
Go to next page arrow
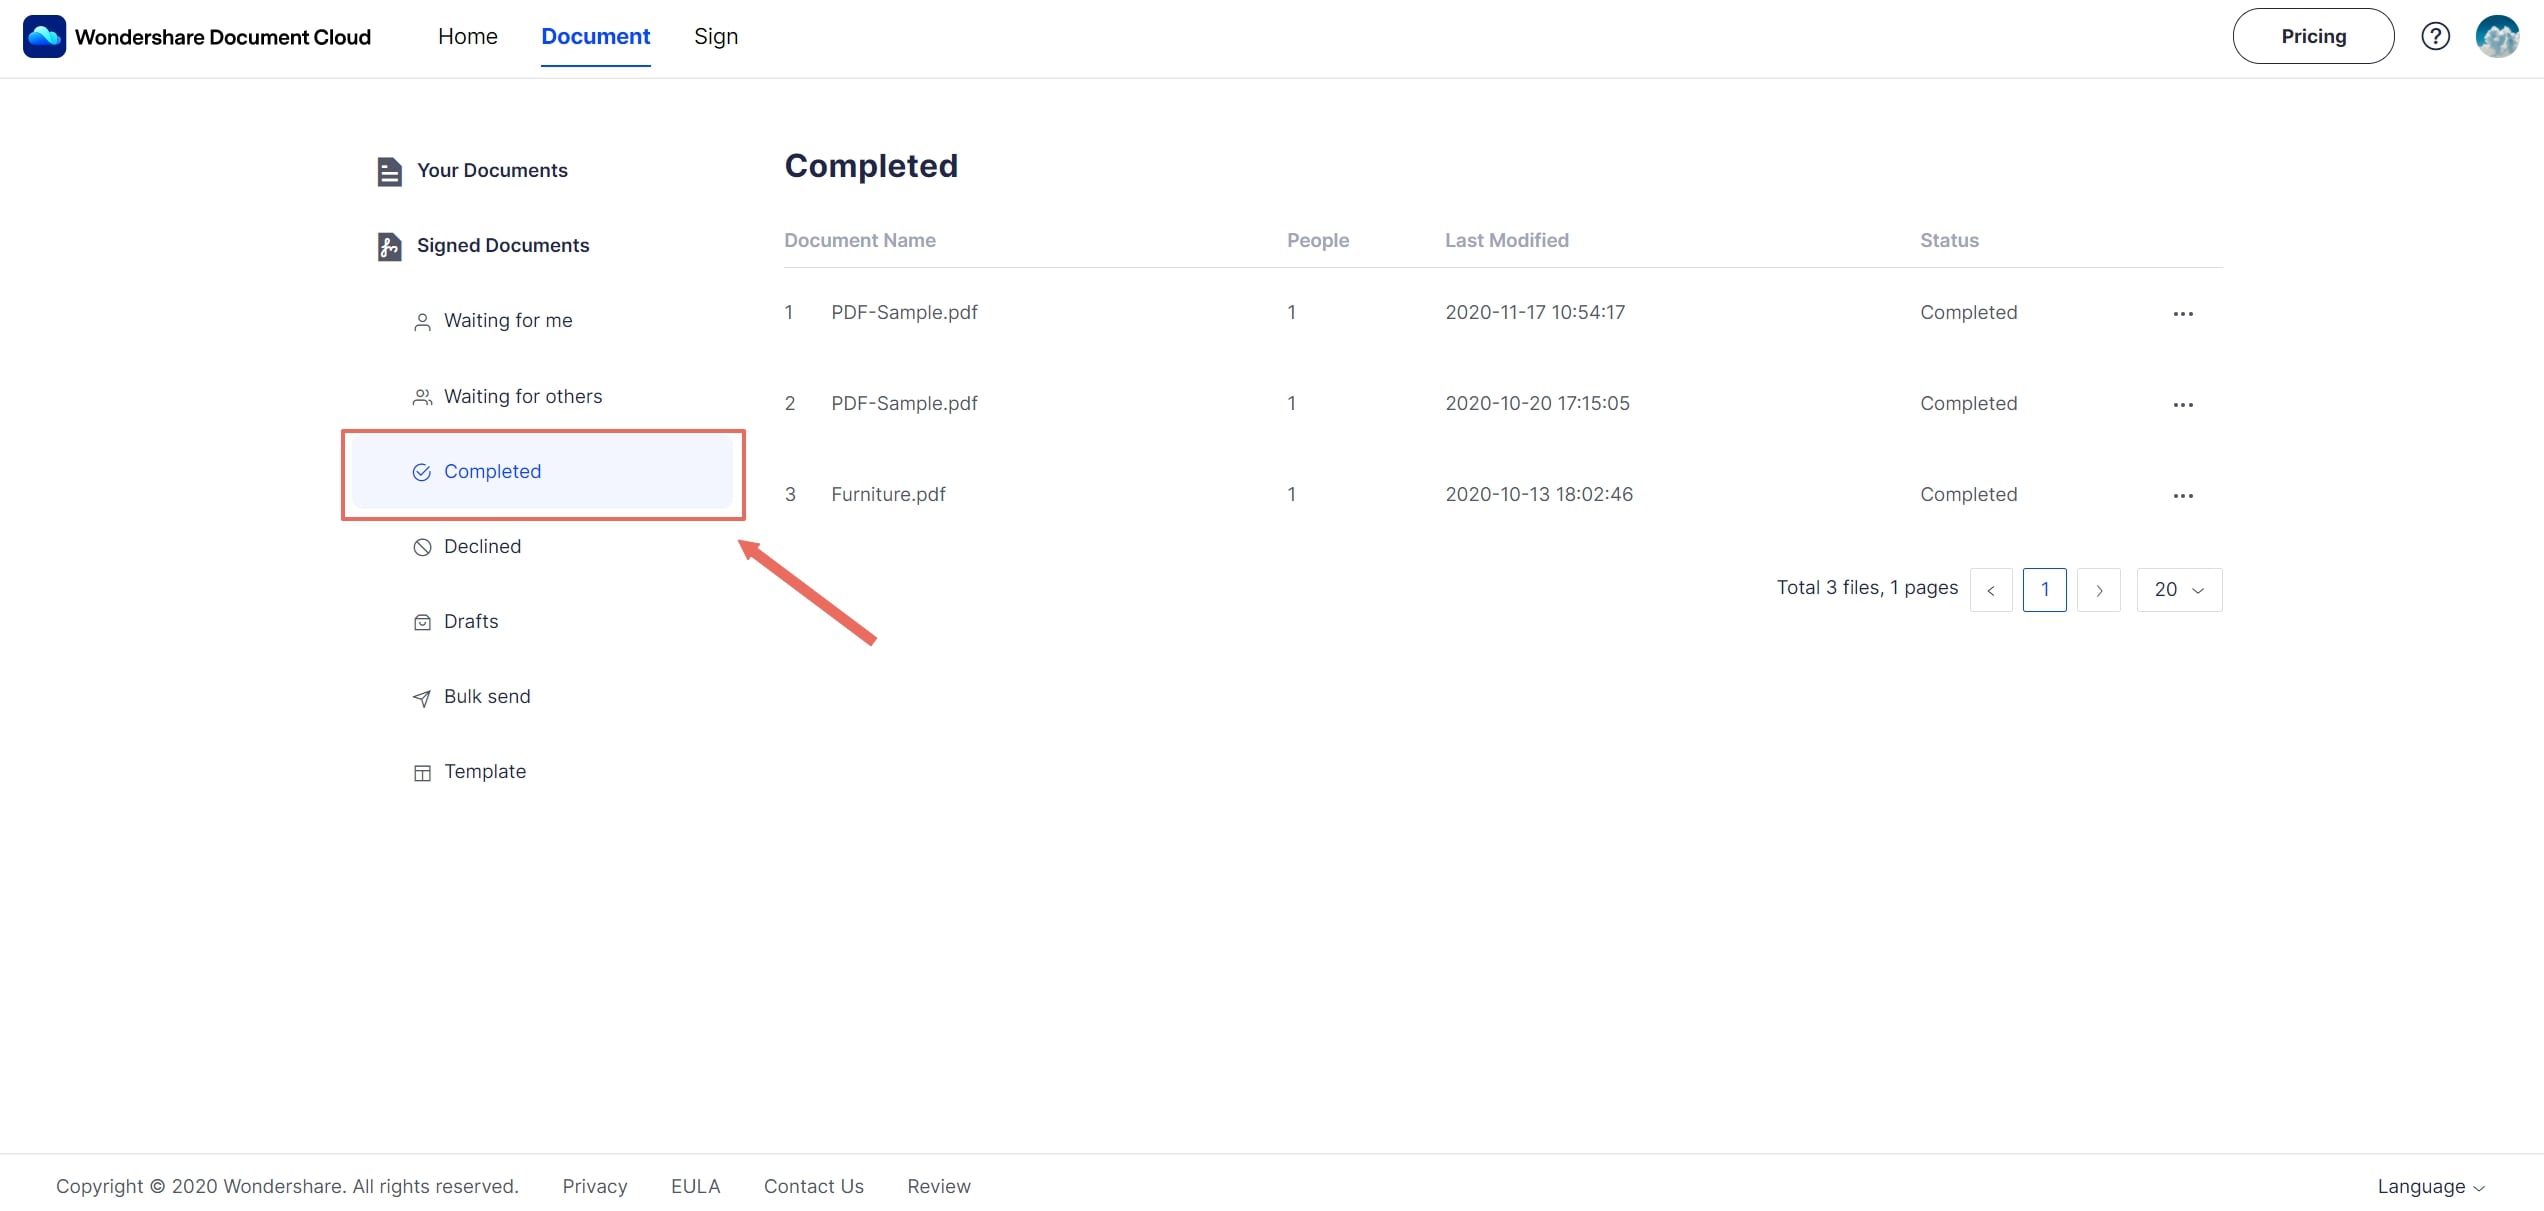tap(2098, 590)
